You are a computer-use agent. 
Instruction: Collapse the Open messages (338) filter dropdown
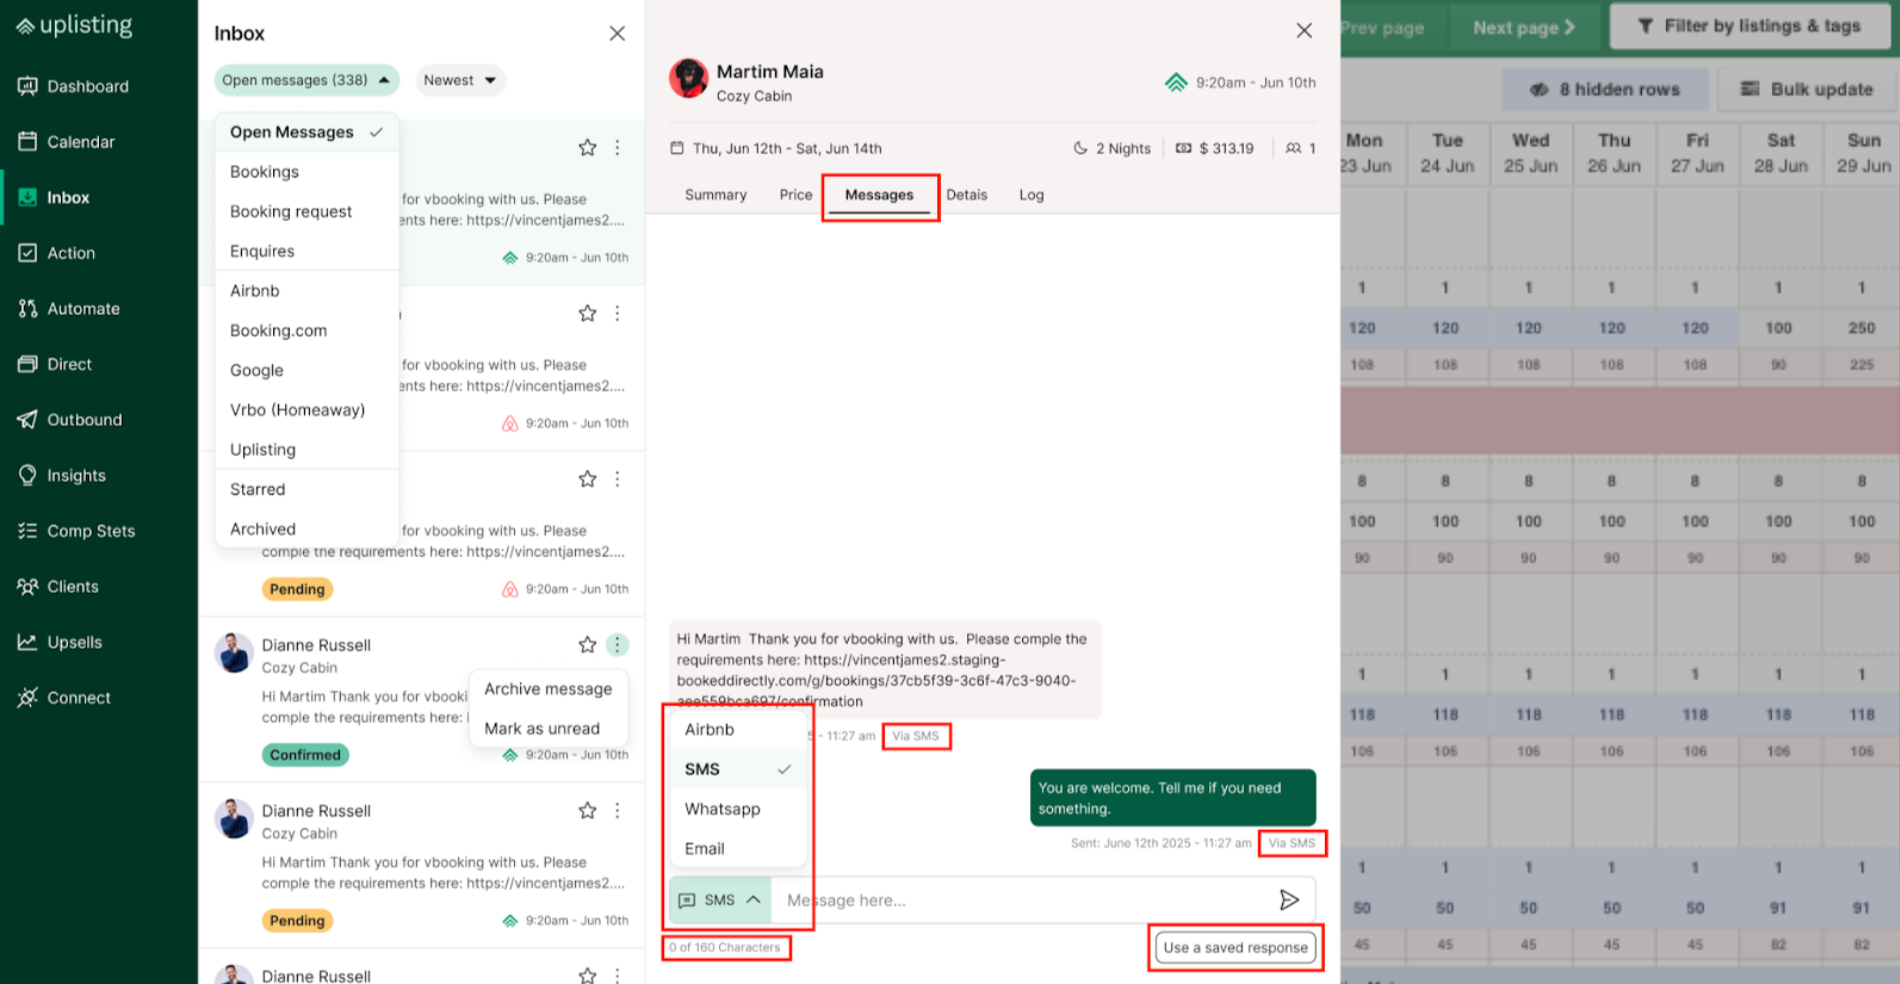(306, 80)
